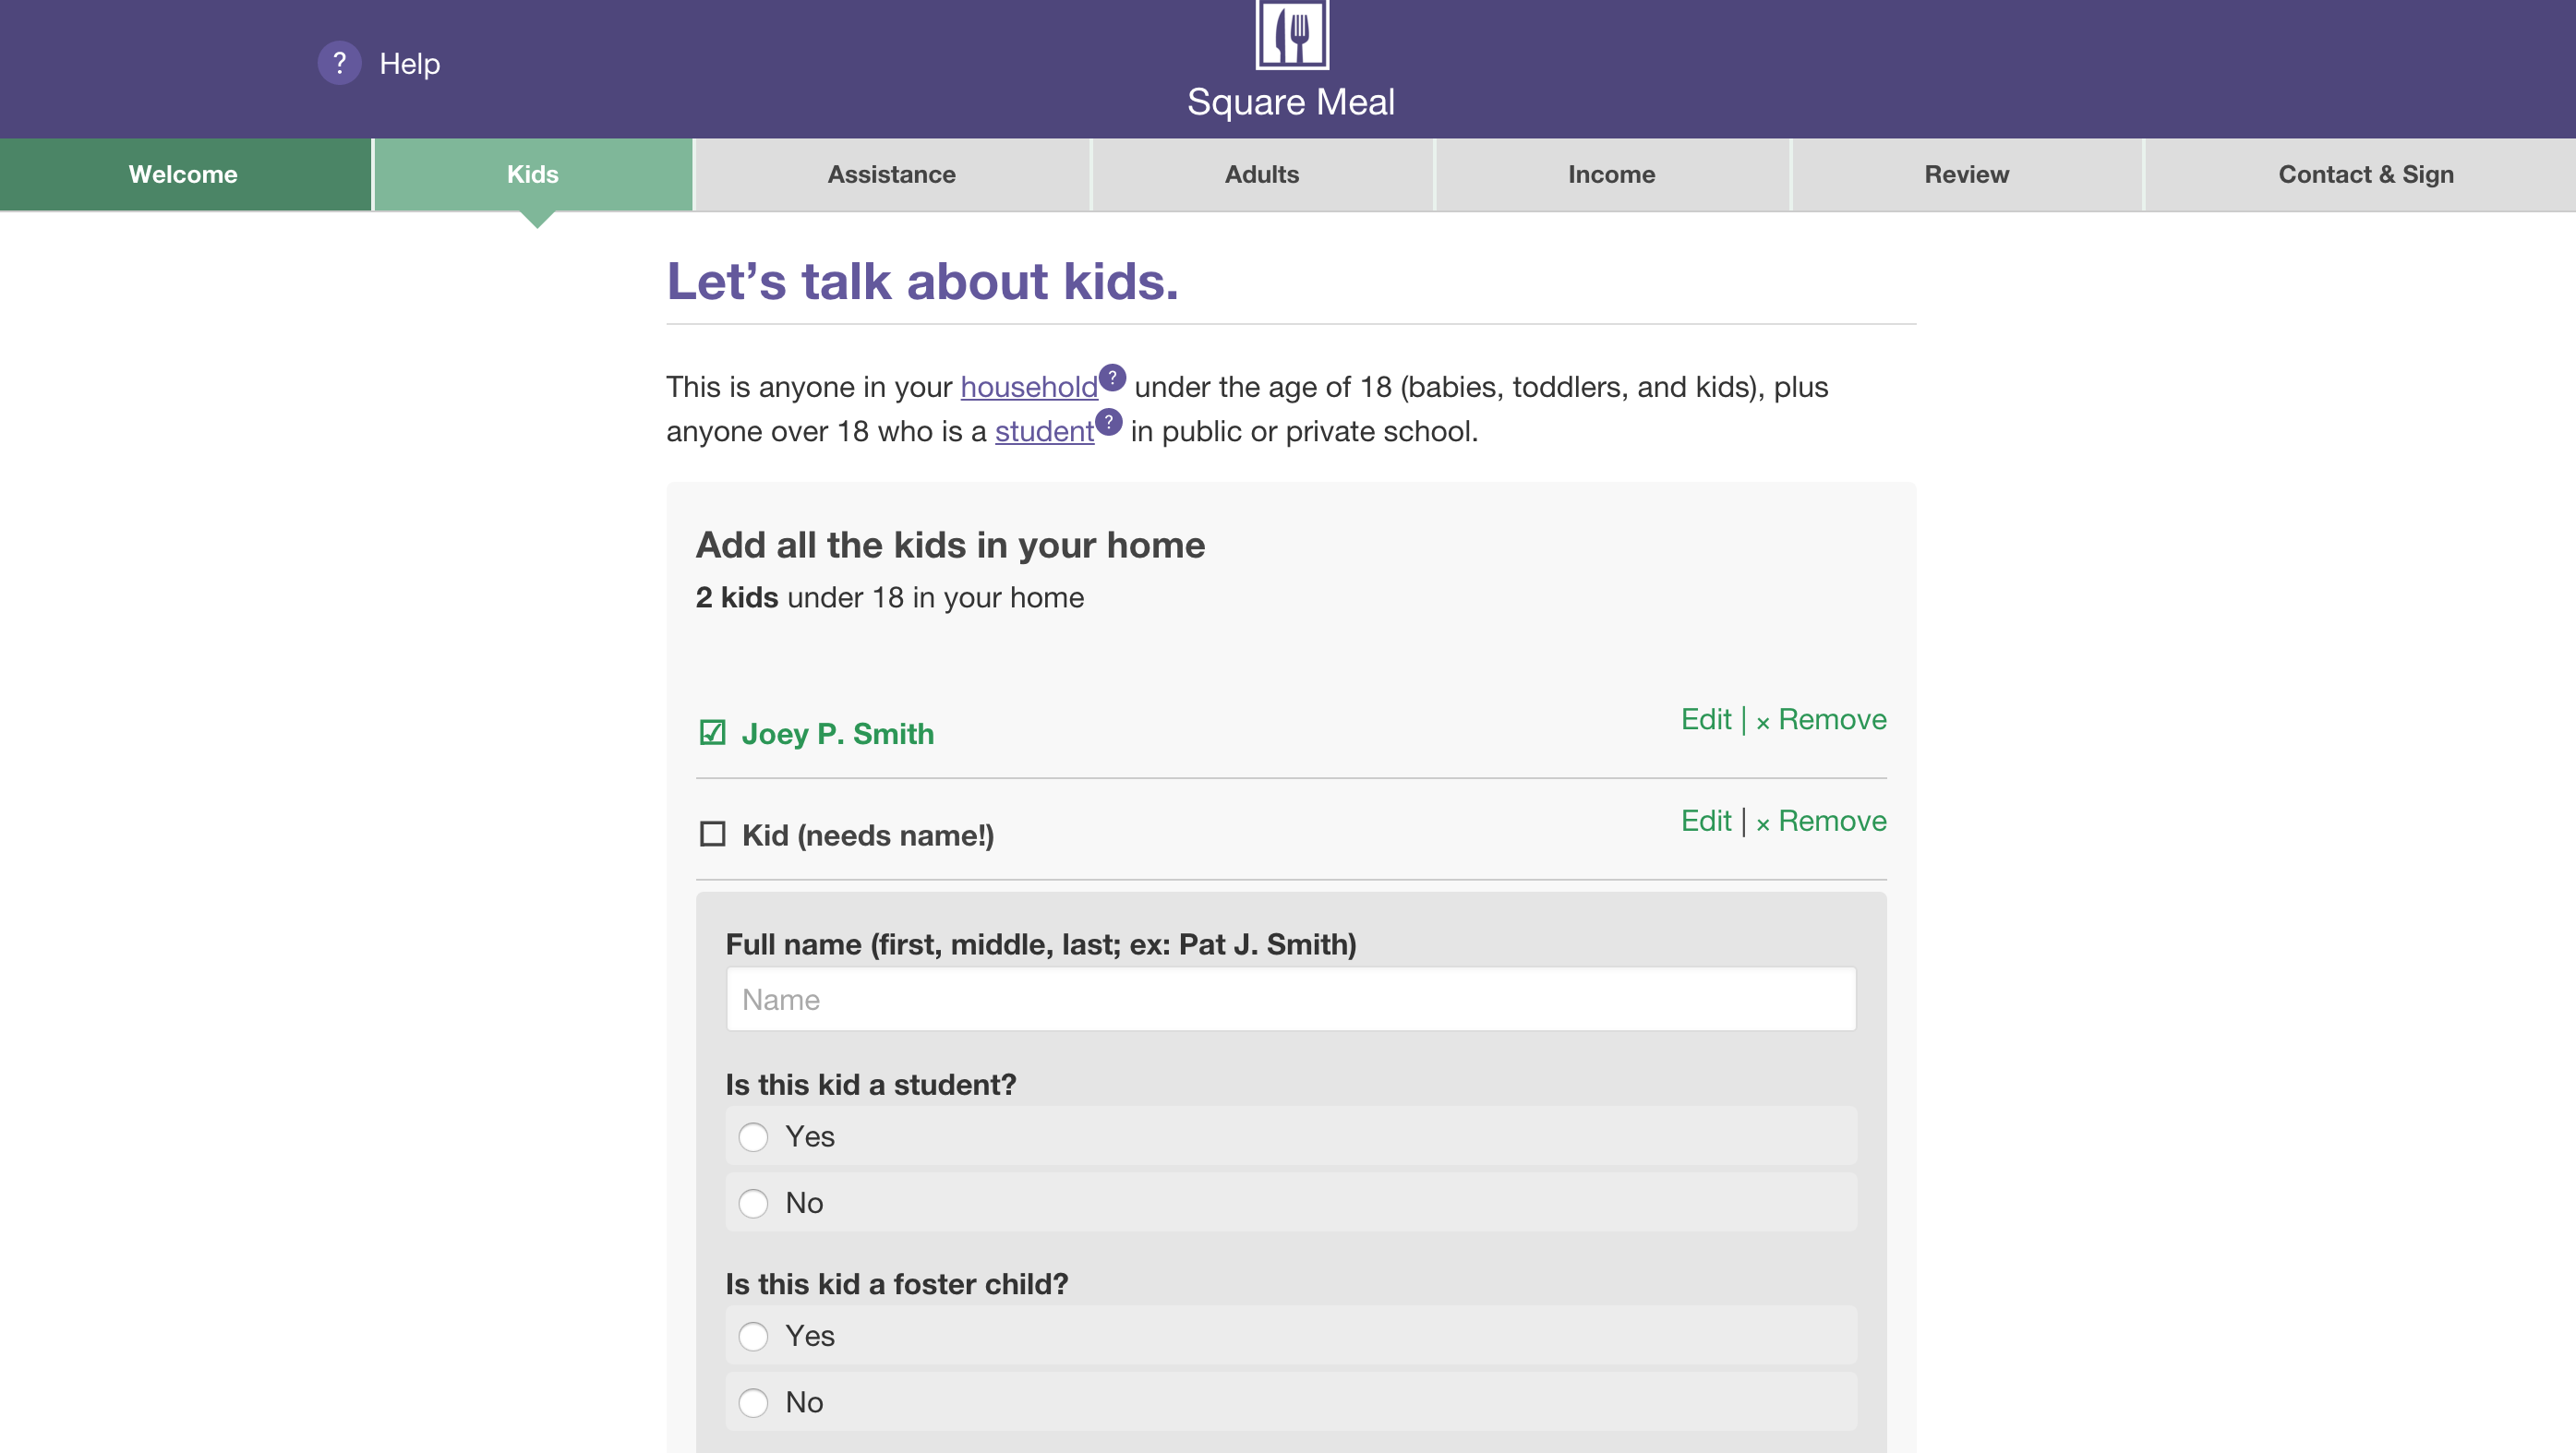The image size is (2576, 1453).
Task: Select Yes for student question
Action: [753, 1137]
